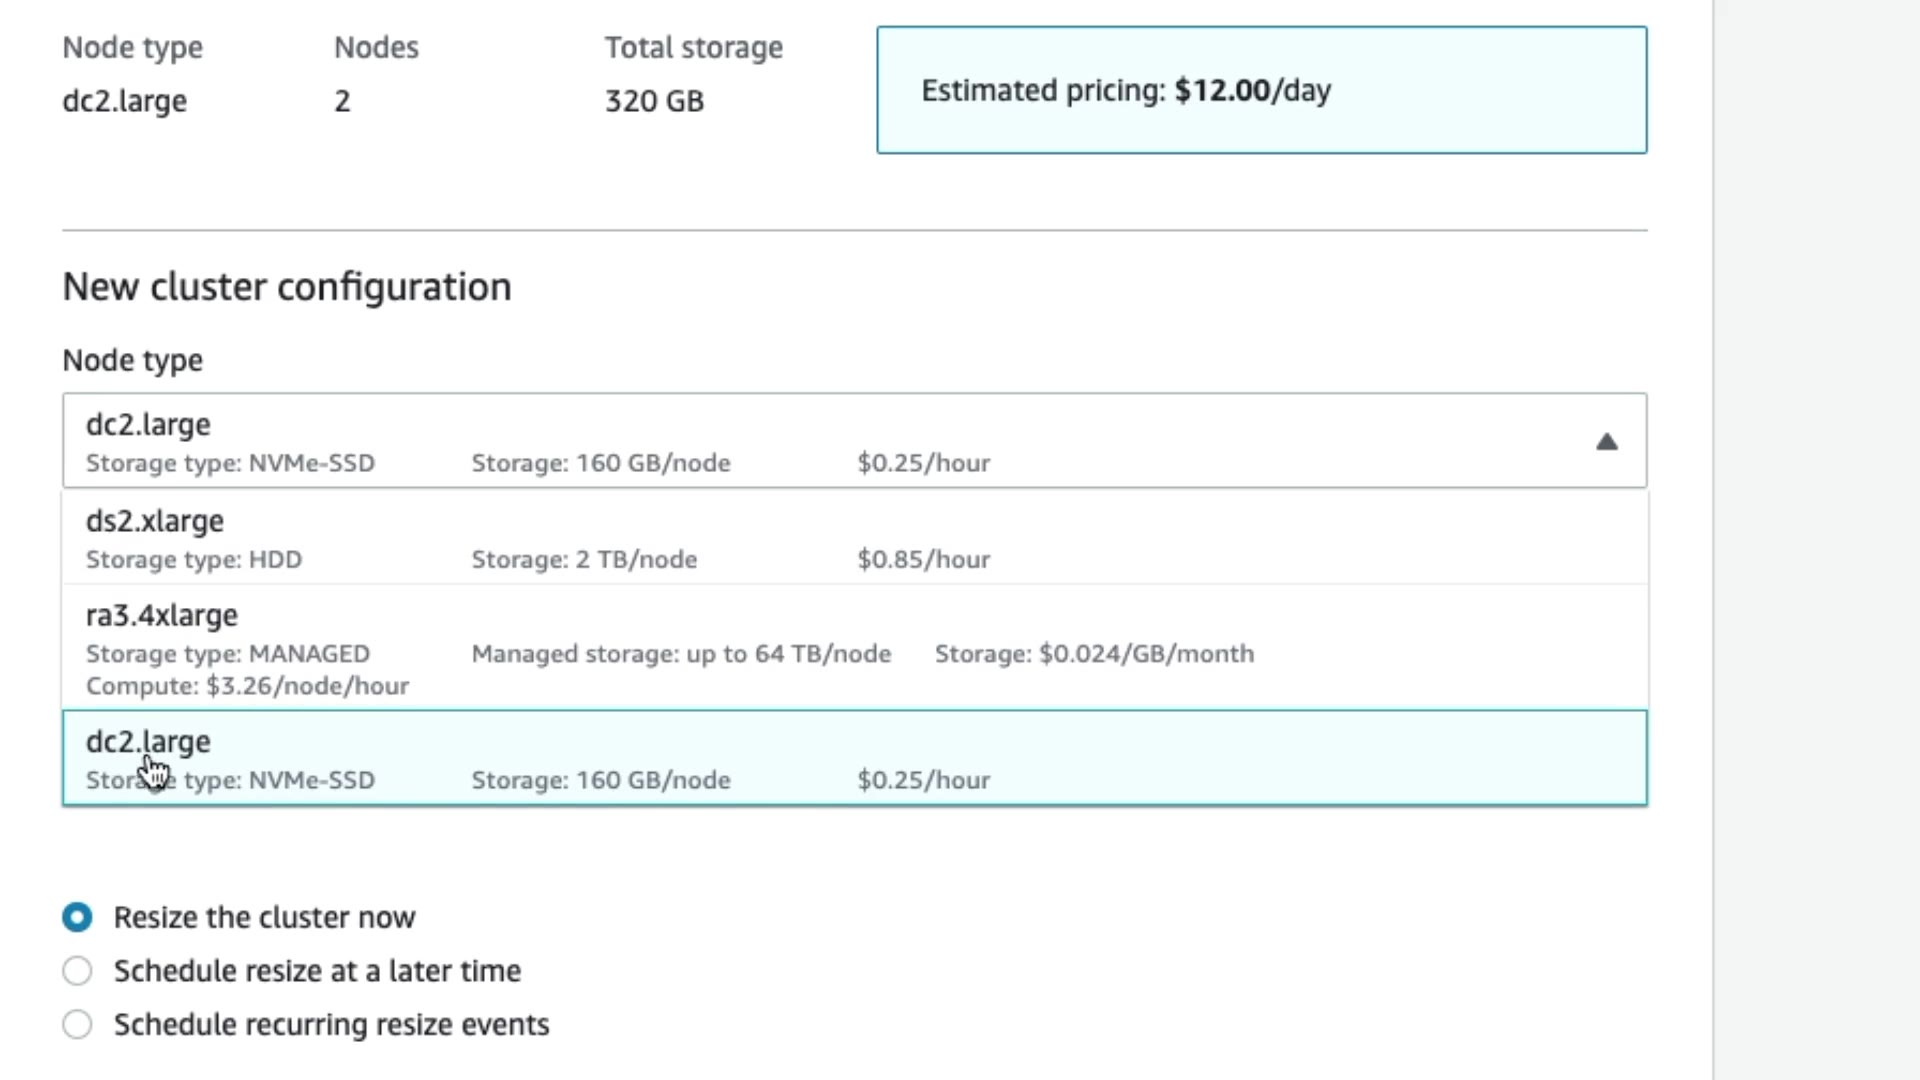Select the ds2.xlarge node type option
The width and height of the screenshot is (1920, 1080).
(854, 538)
